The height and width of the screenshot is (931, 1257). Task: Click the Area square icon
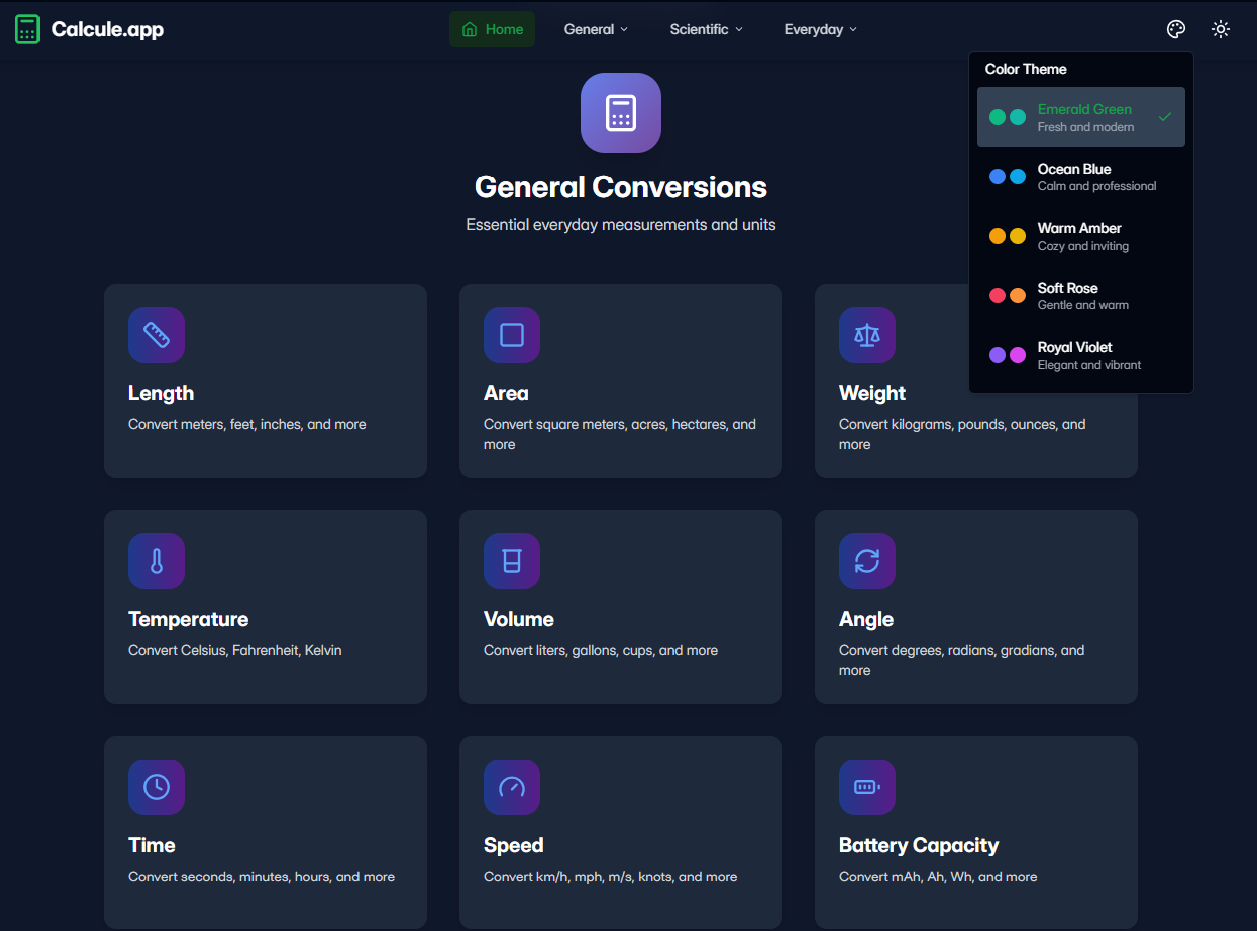pyautogui.click(x=512, y=335)
